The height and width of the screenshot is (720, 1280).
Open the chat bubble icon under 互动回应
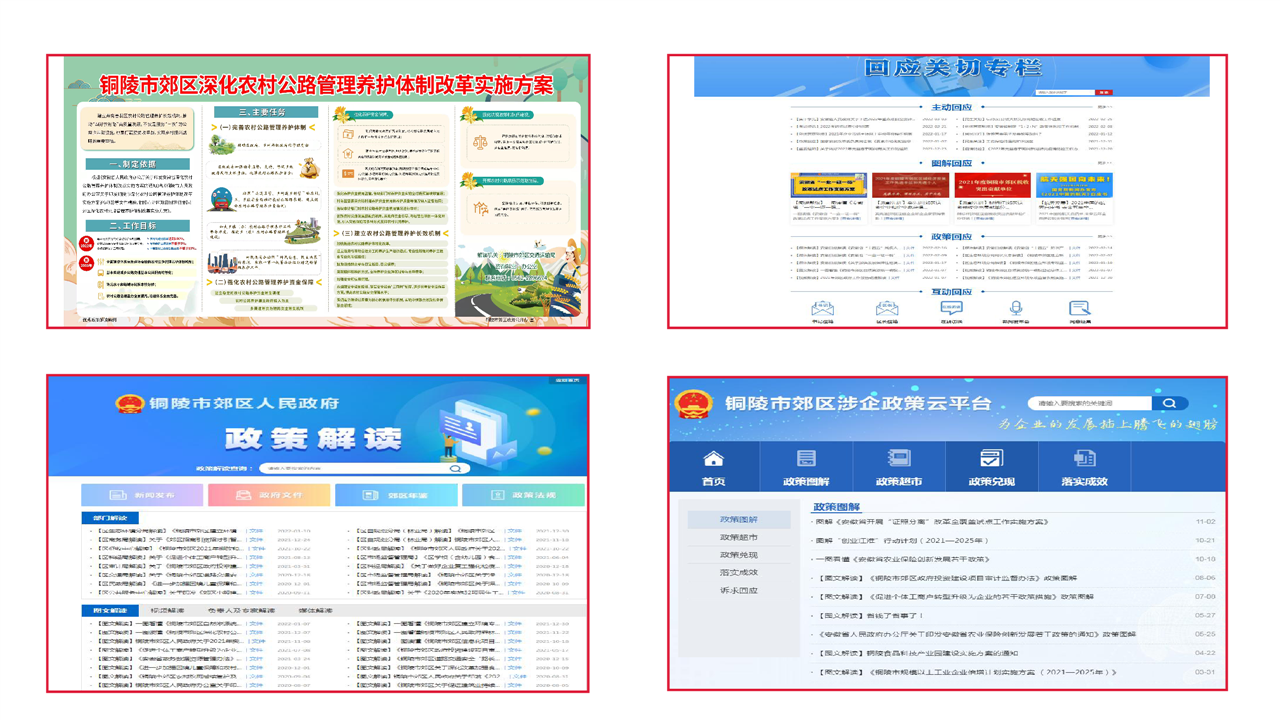[x=951, y=309]
